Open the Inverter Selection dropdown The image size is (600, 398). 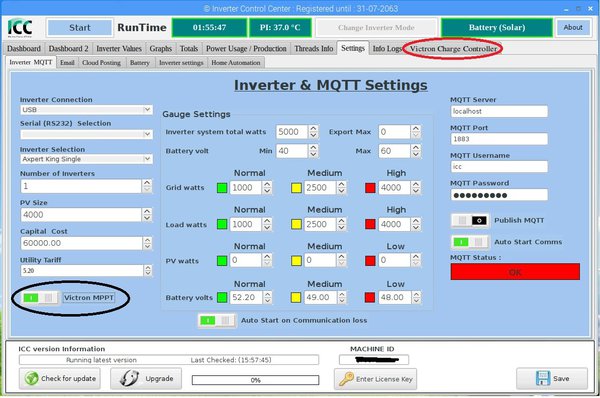[86, 159]
